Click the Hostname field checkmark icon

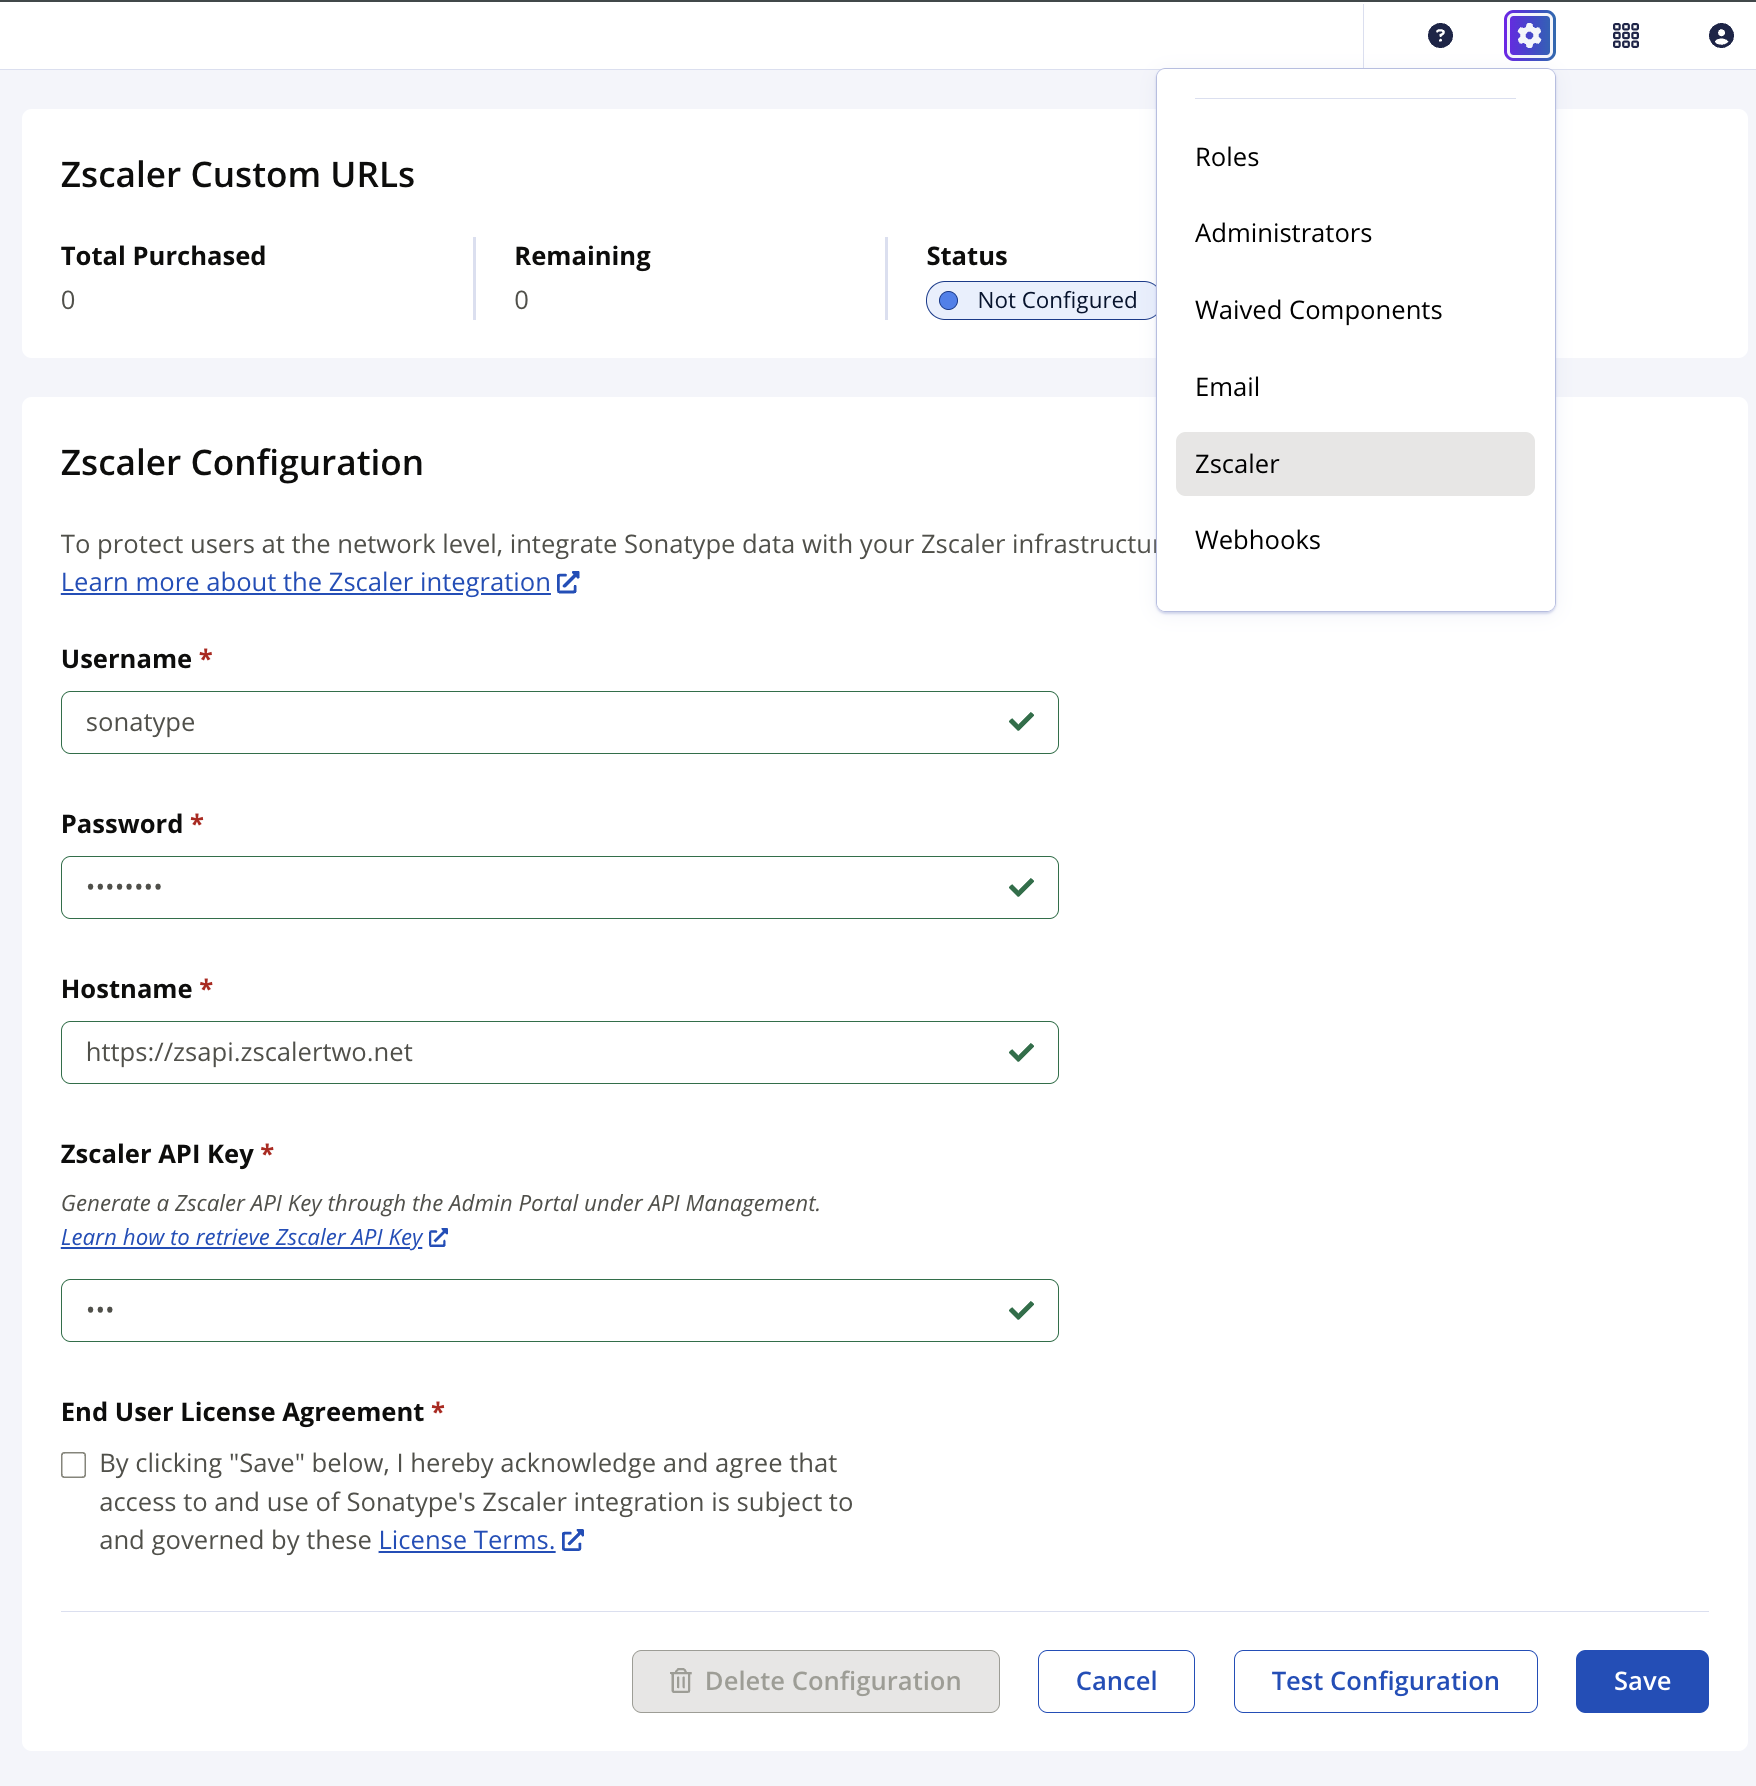pyautogui.click(x=1021, y=1052)
